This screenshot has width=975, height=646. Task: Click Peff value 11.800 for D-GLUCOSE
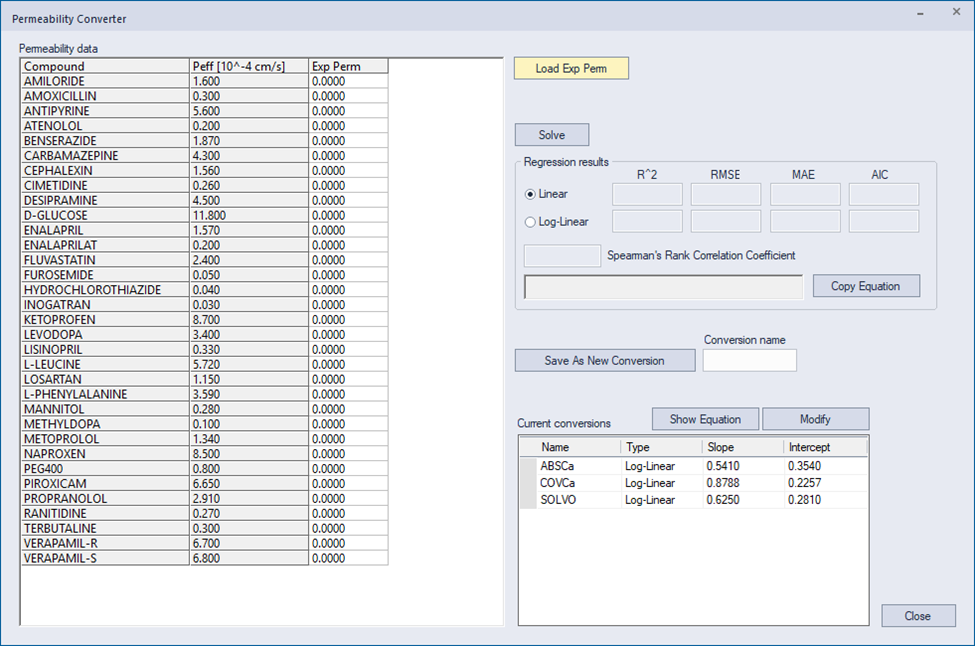point(249,215)
